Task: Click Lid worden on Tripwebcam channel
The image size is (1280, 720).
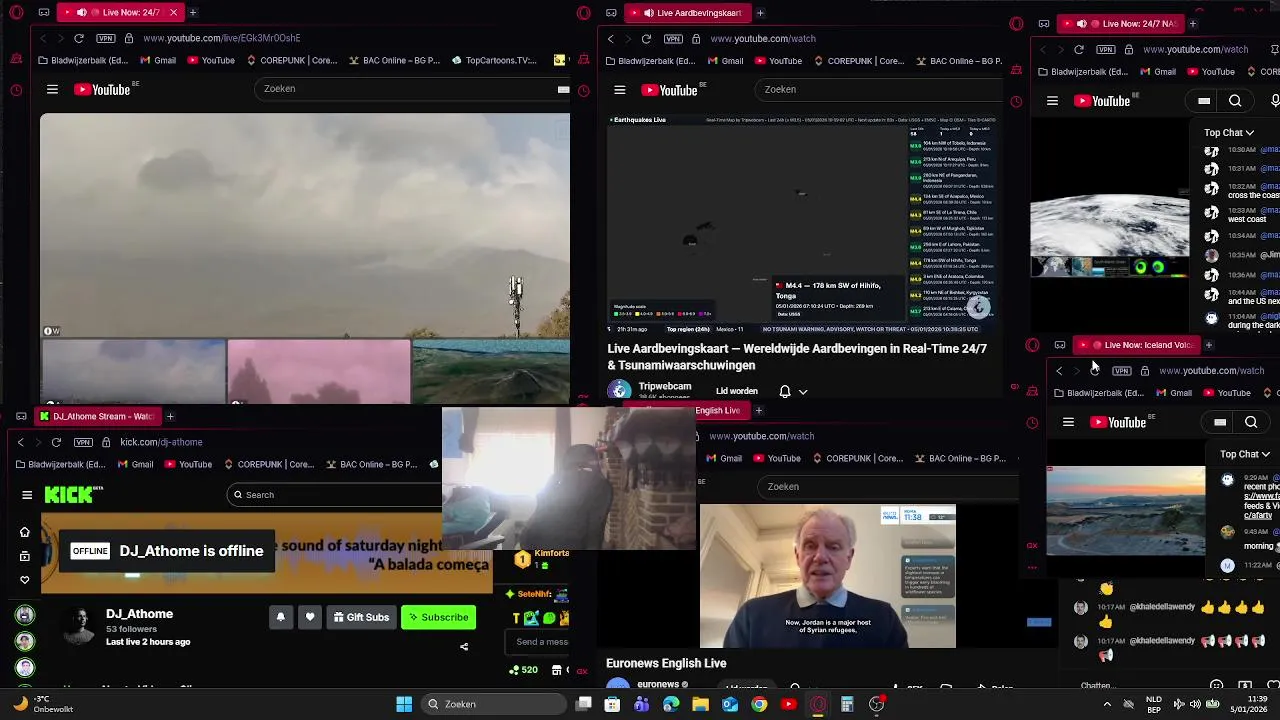Action: click(x=737, y=391)
